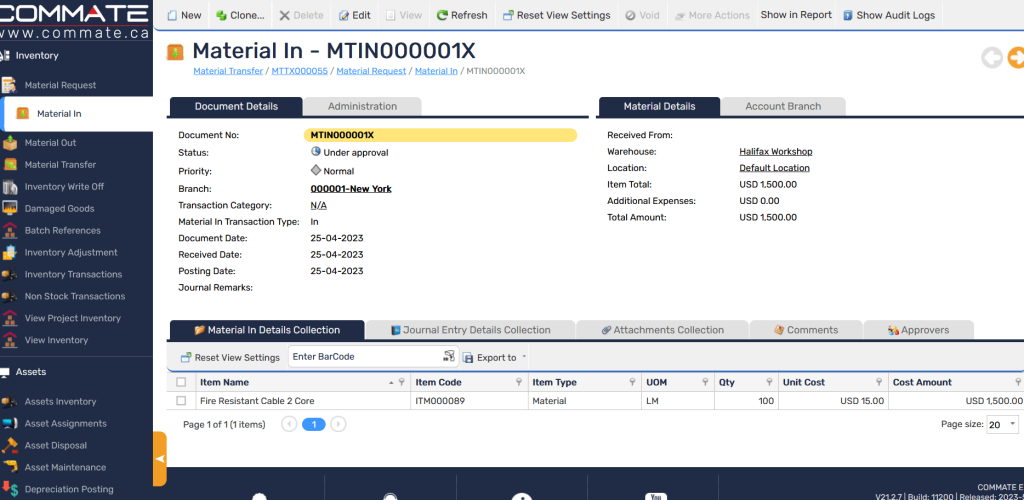
Task: Open the Journal Entry Details Collection tab
Action: point(470,330)
